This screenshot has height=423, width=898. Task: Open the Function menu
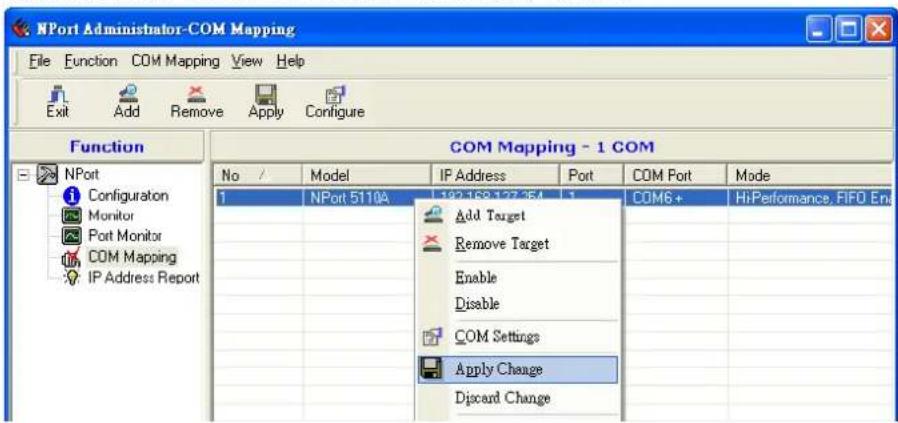coord(90,61)
